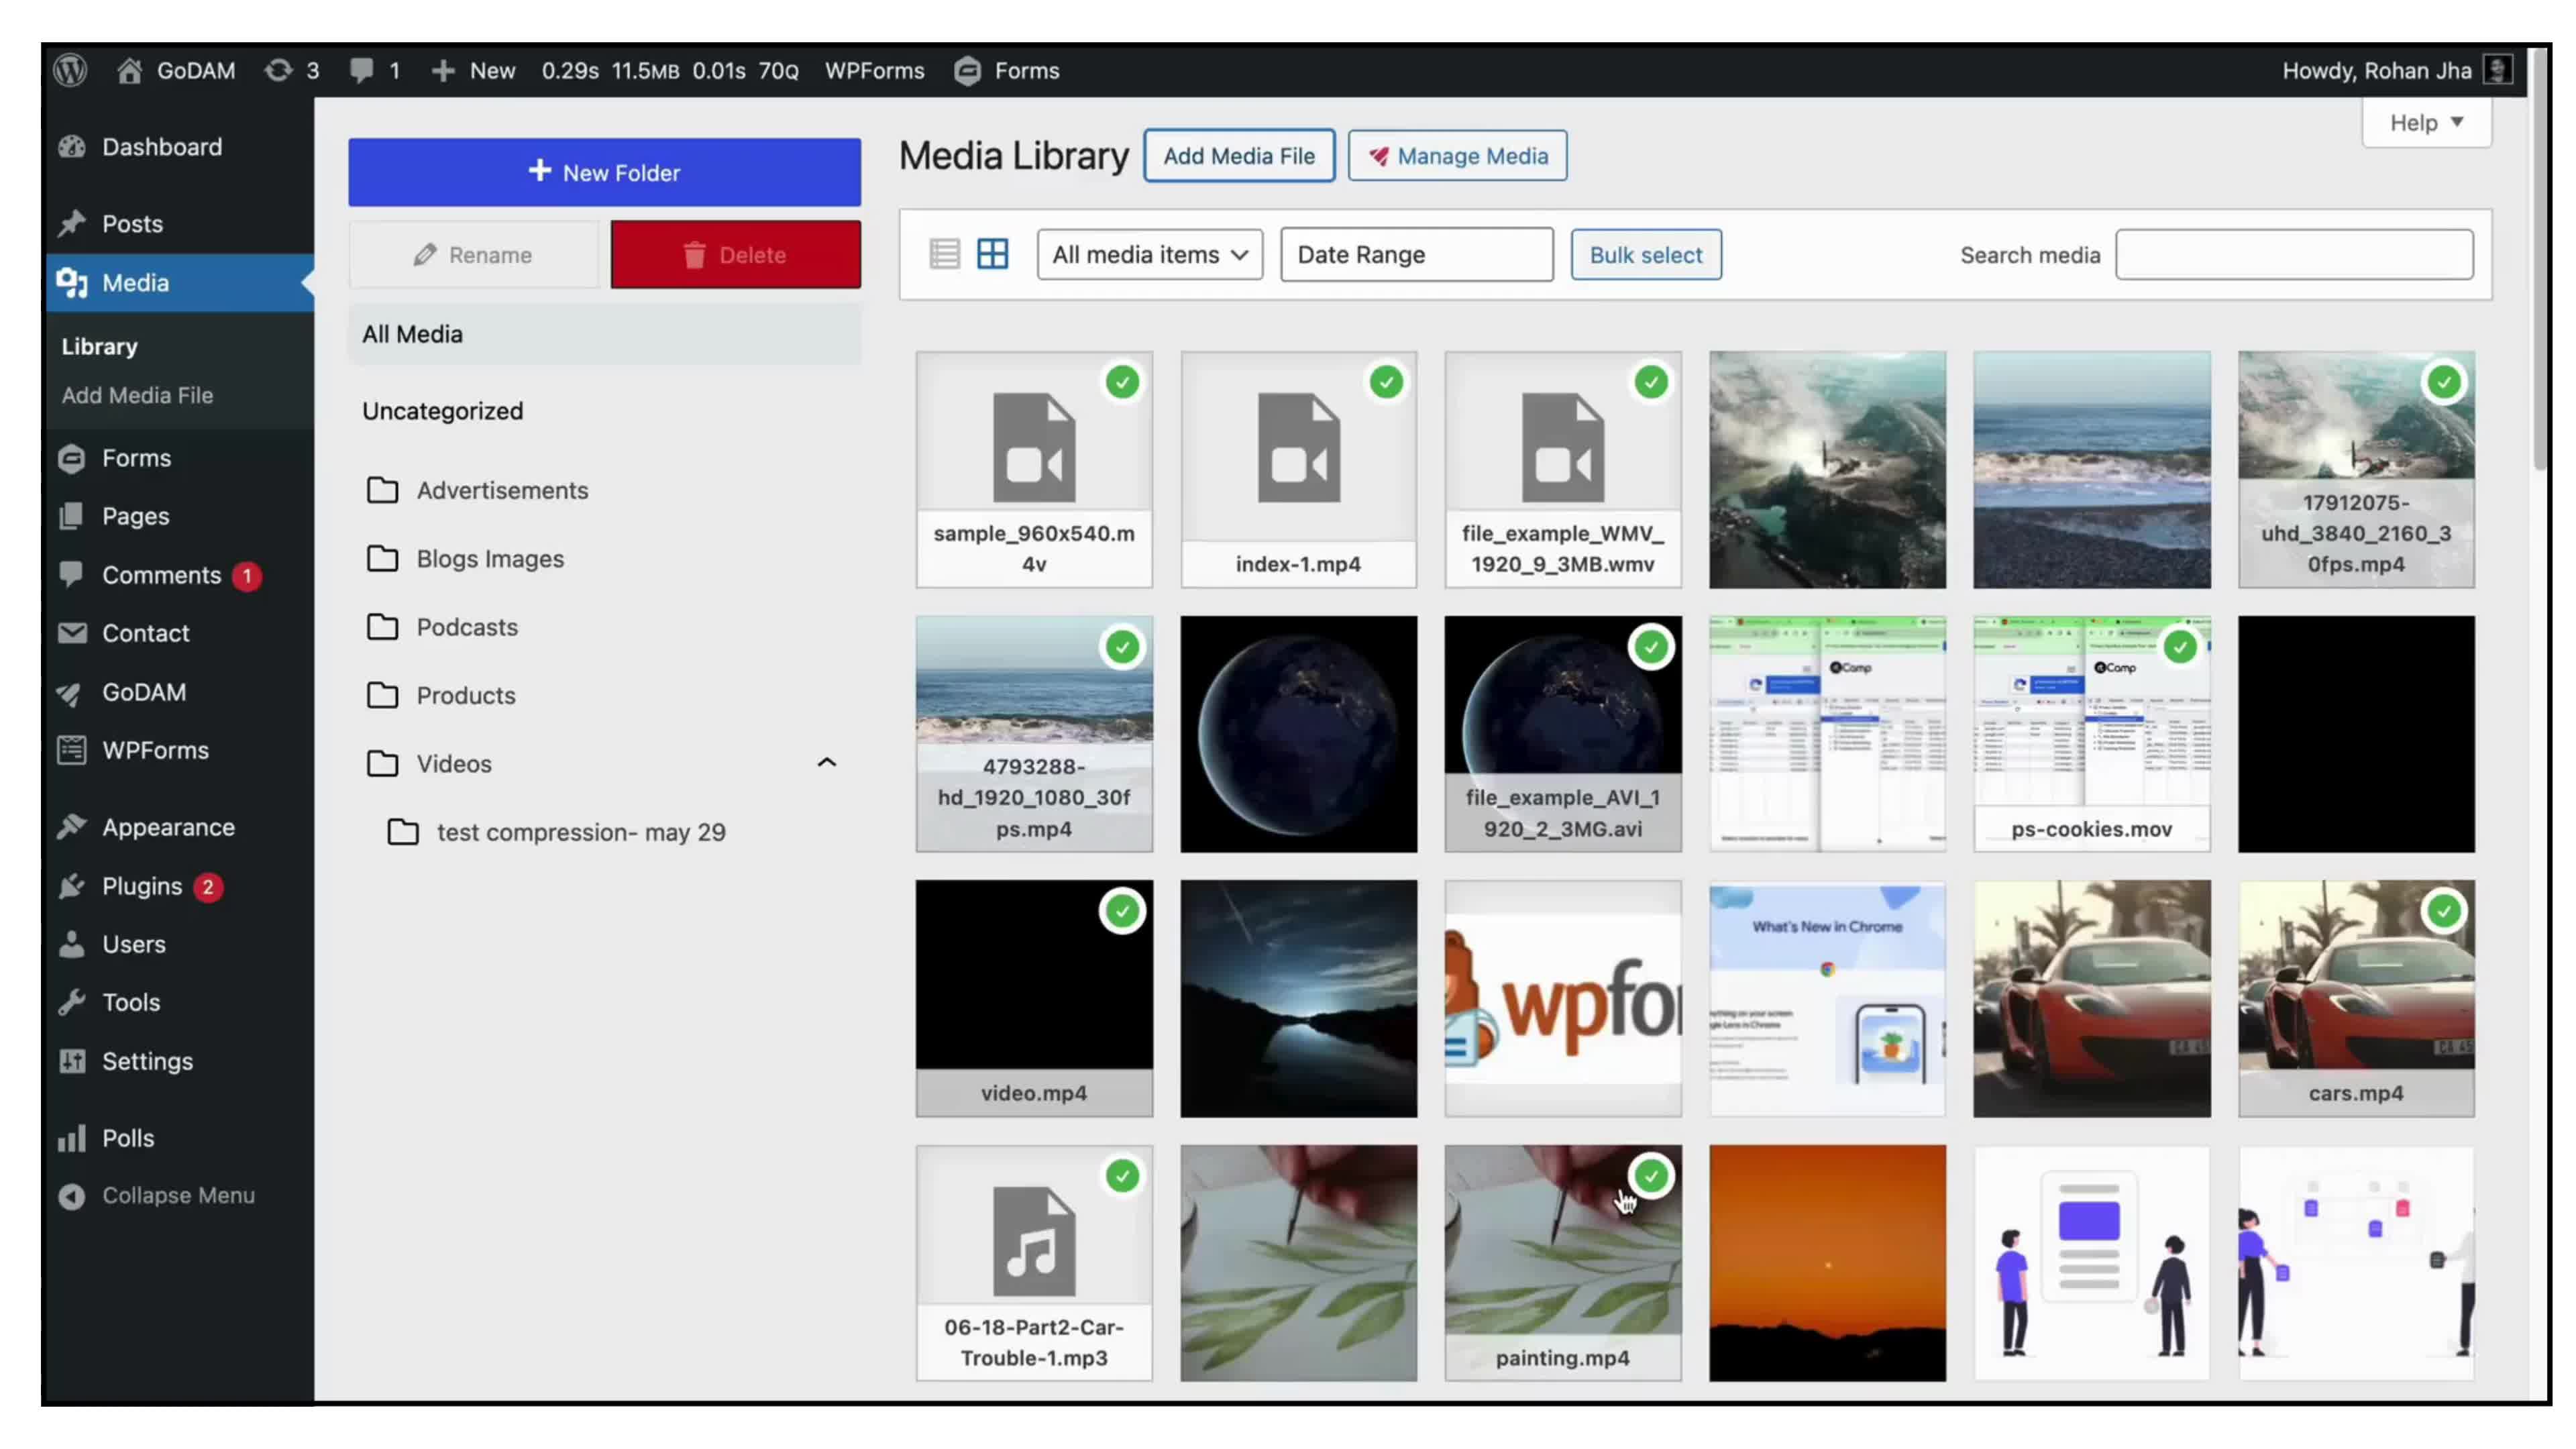Click the WordPress logo in admin bar

click(71, 70)
